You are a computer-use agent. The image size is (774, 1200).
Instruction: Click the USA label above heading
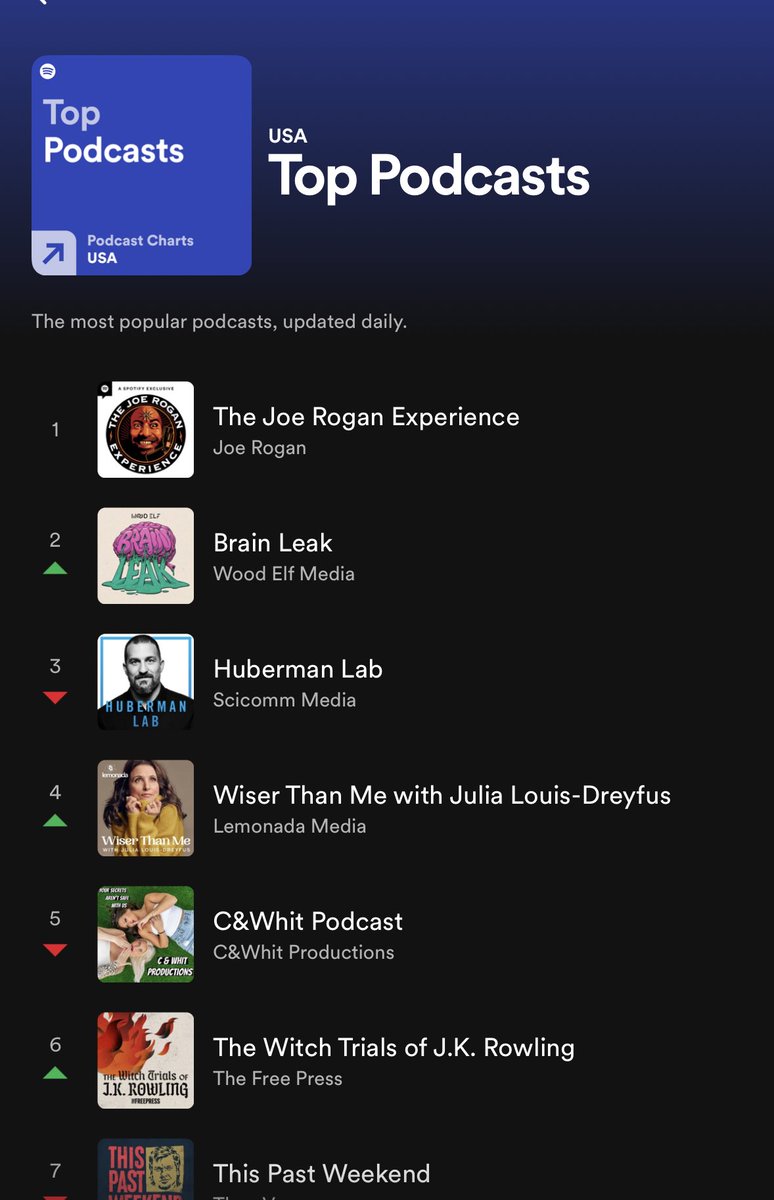click(288, 136)
